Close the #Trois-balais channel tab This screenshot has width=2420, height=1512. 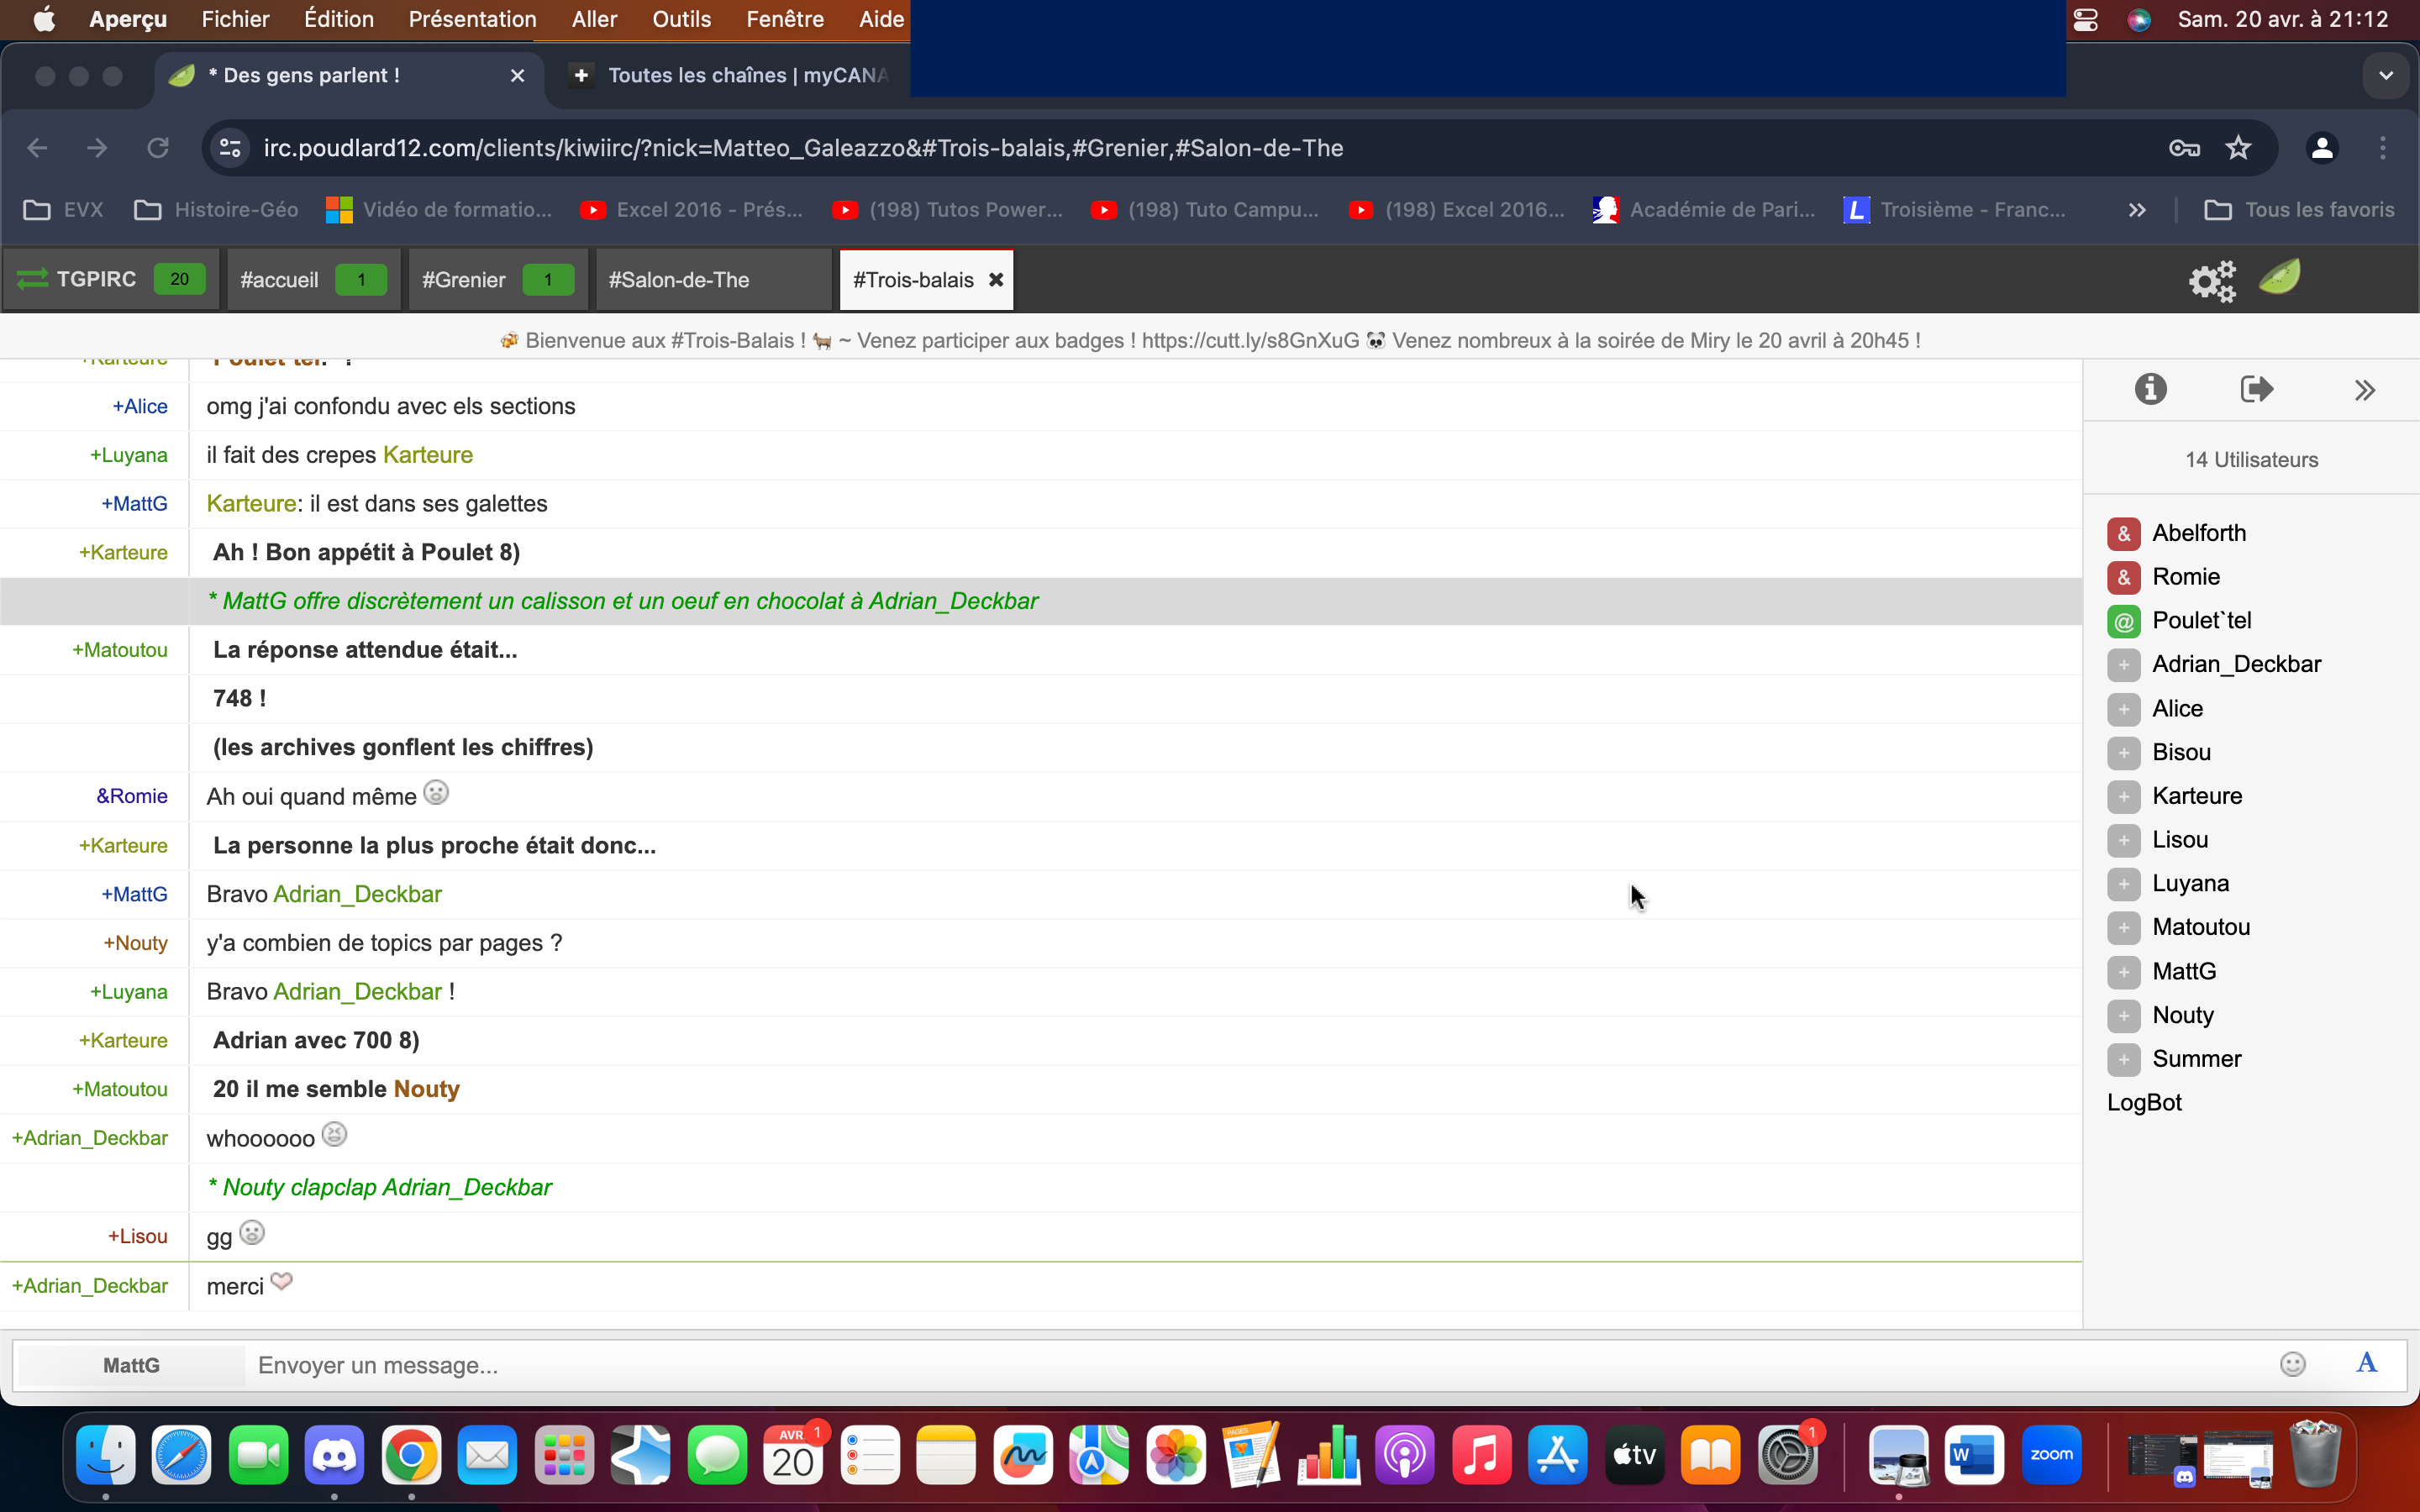[996, 280]
